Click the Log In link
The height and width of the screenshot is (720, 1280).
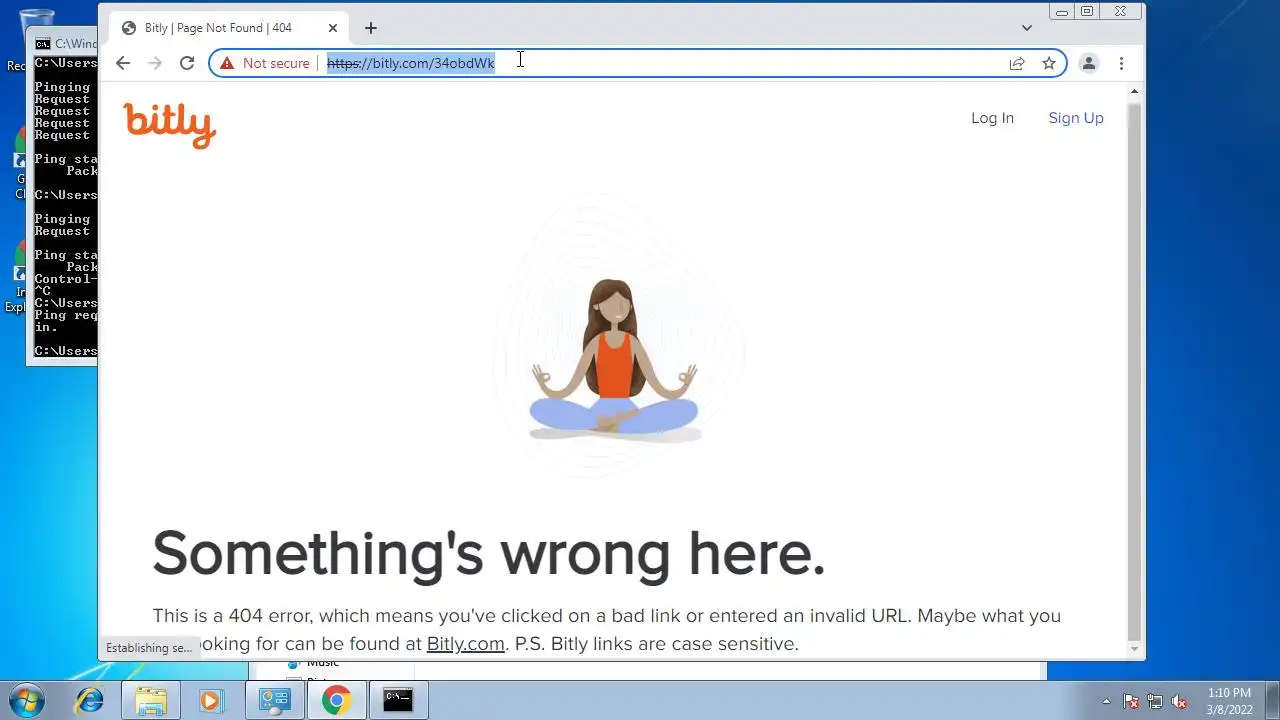(992, 118)
